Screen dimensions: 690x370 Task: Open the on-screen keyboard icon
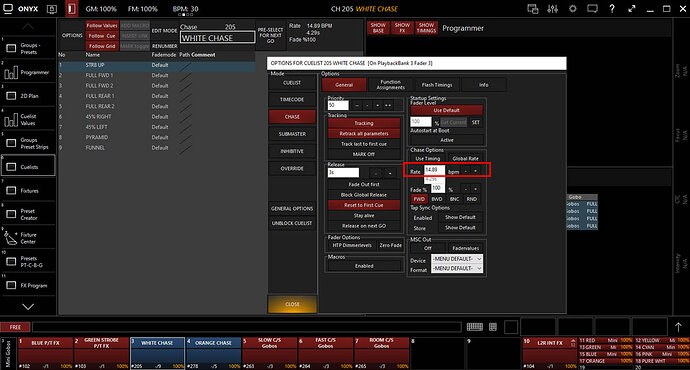tap(474, 327)
